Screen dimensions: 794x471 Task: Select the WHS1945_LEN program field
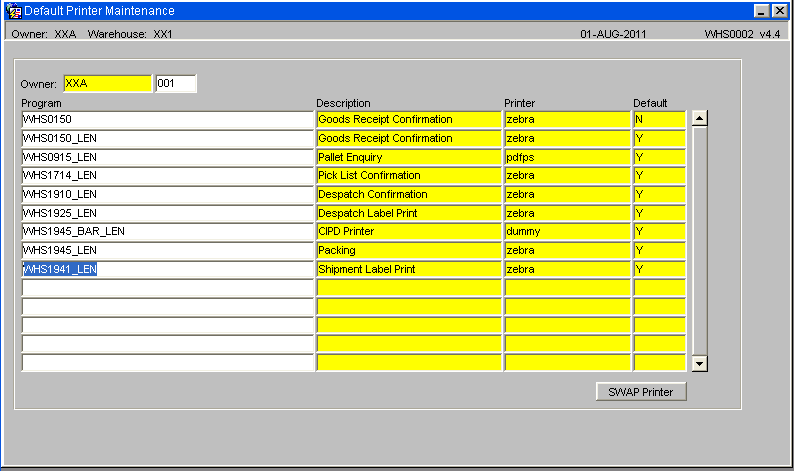point(168,250)
